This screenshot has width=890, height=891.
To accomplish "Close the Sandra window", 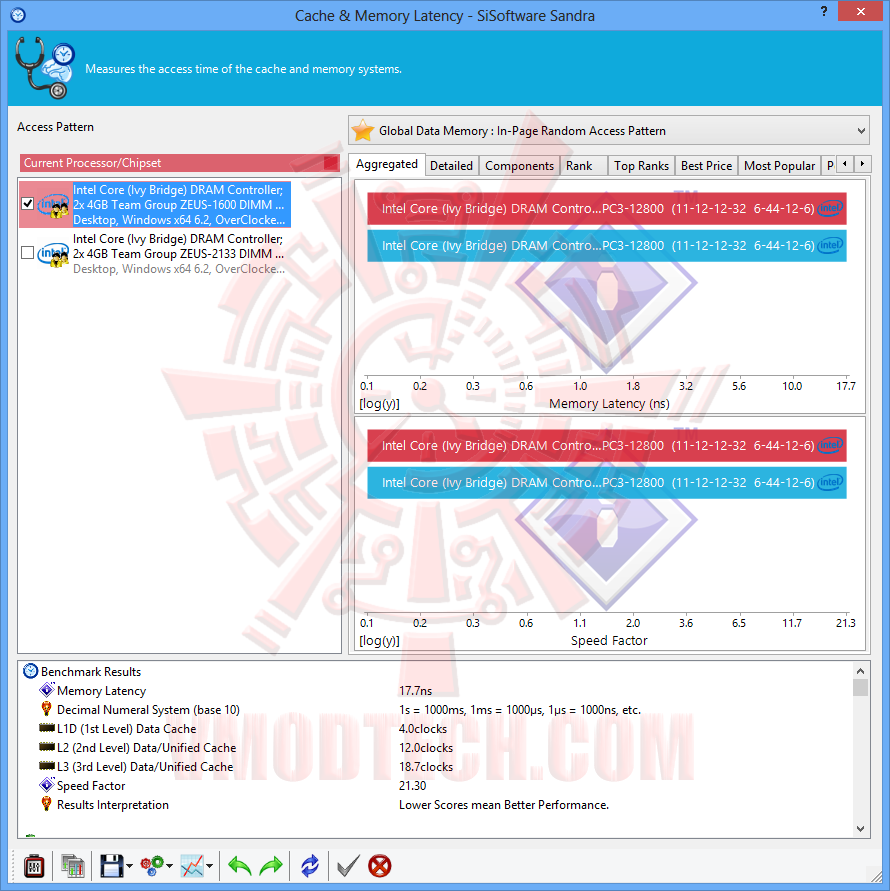I will 860,11.
